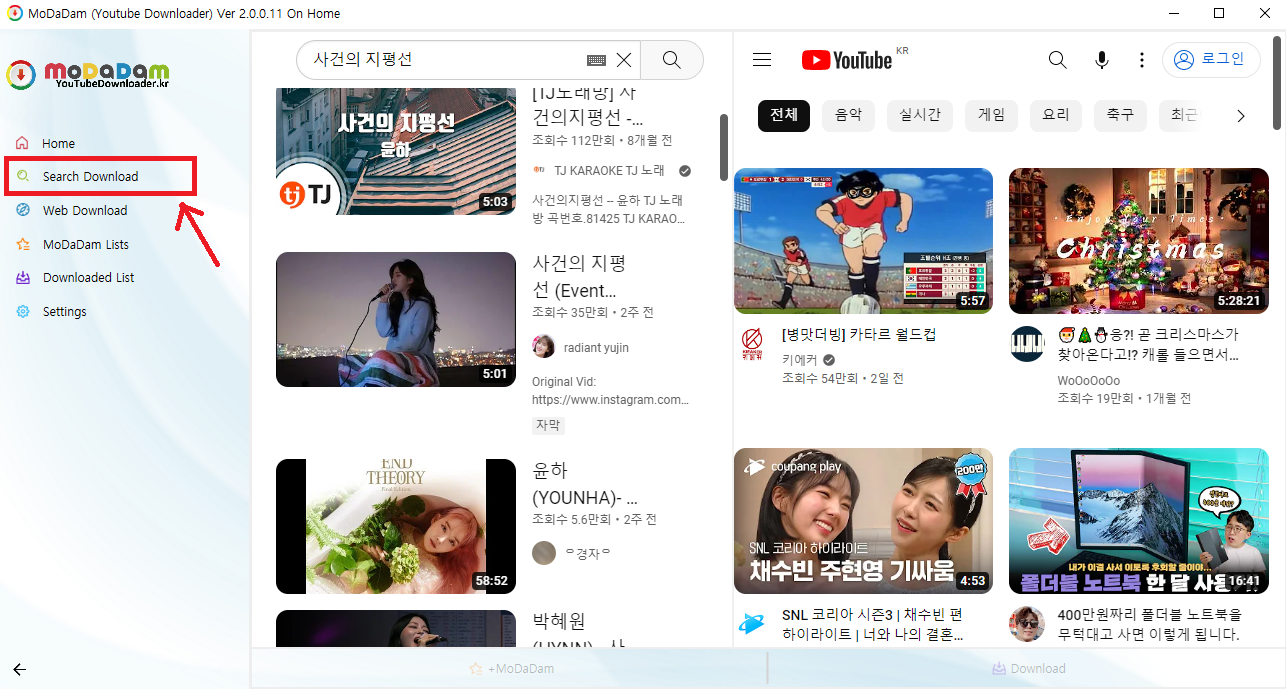Open the END THEORY album thumbnail
Viewport: 1286px width, 689px height.
[396, 527]
